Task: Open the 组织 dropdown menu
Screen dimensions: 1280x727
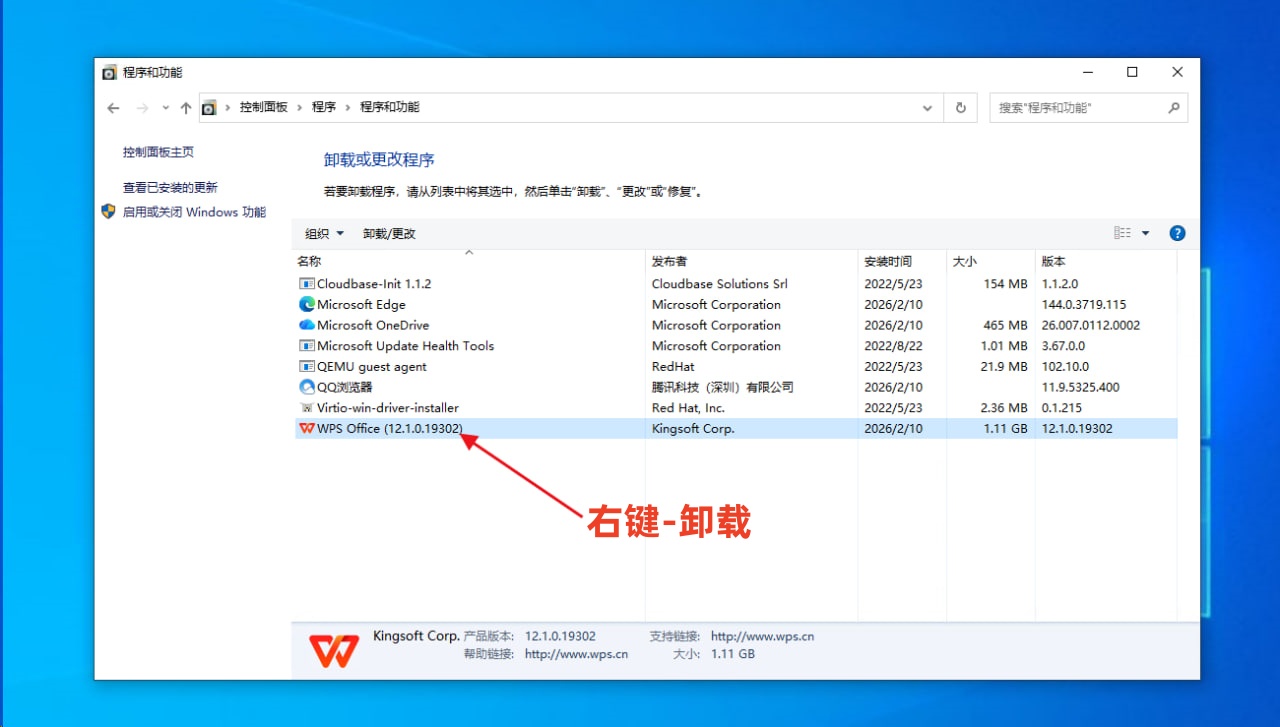Action: pyautogui.click(x=324, y=234)
